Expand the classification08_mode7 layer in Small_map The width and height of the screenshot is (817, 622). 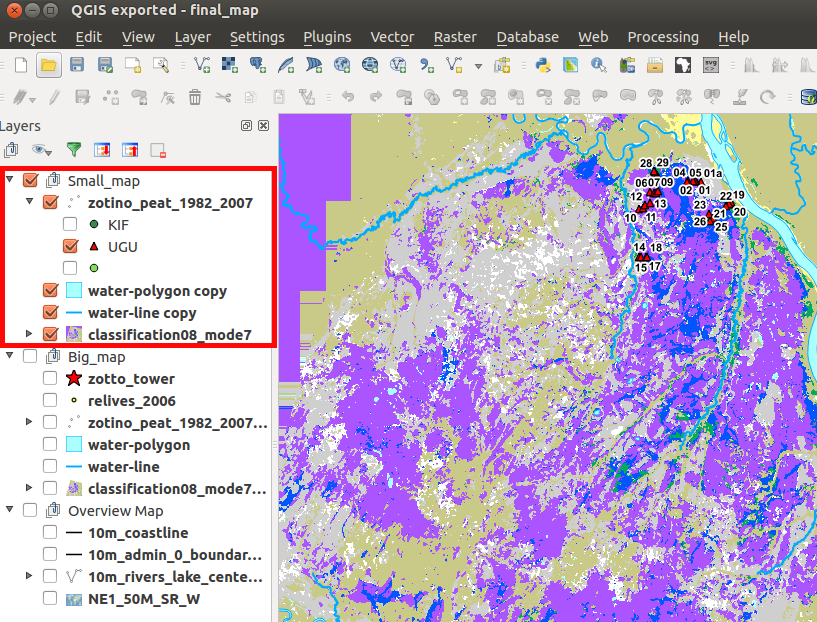click(x=30, y=334)
